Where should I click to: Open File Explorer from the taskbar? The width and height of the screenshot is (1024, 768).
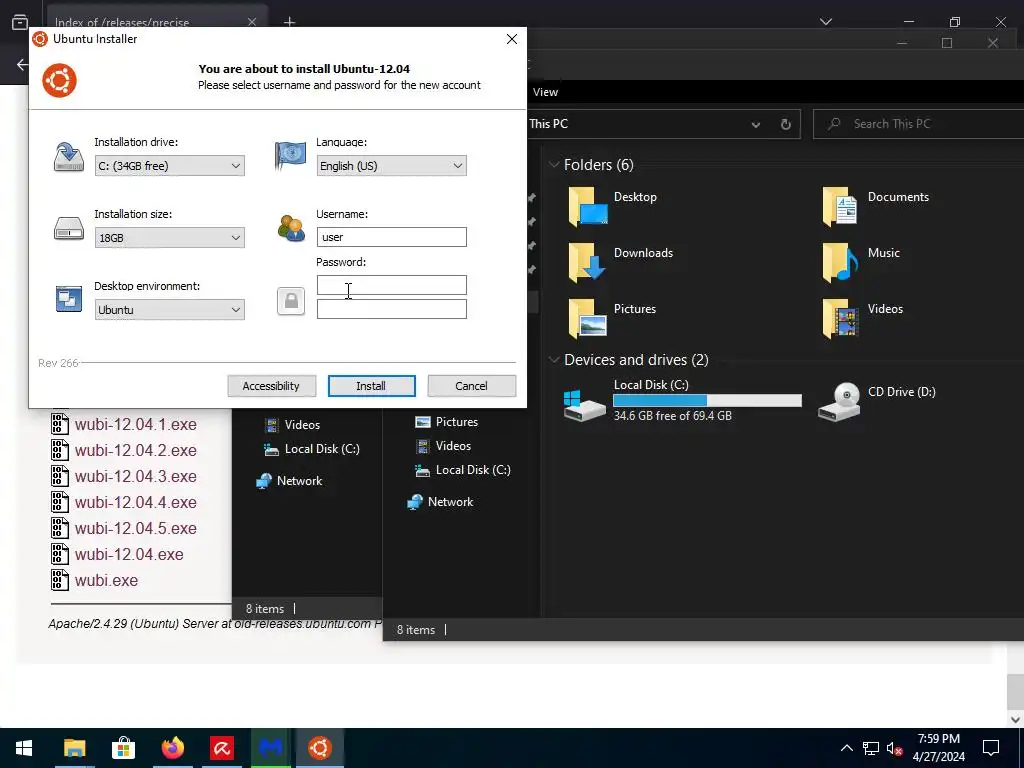pyautogui.click(x=74, y=748)
